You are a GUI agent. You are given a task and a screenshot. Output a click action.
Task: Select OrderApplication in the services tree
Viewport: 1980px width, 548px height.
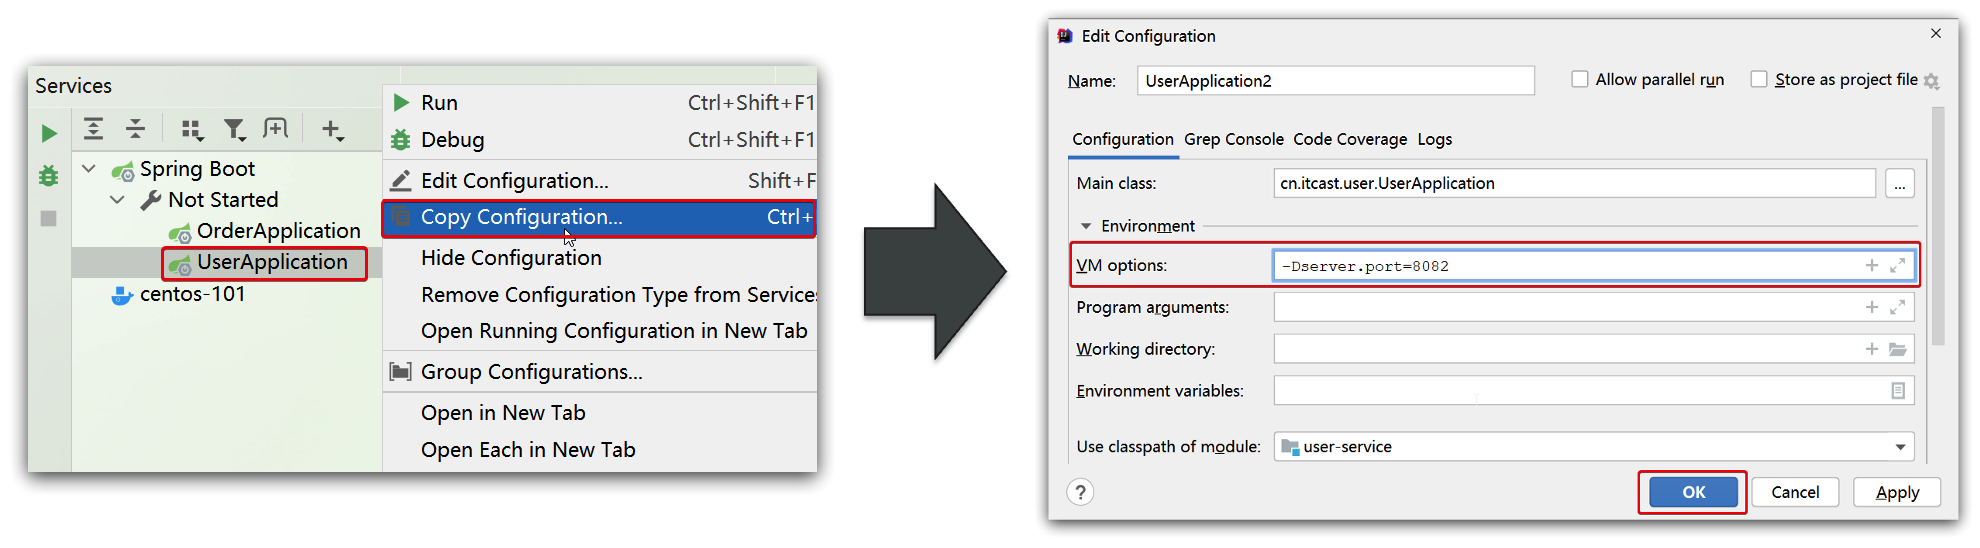[277, 231]
